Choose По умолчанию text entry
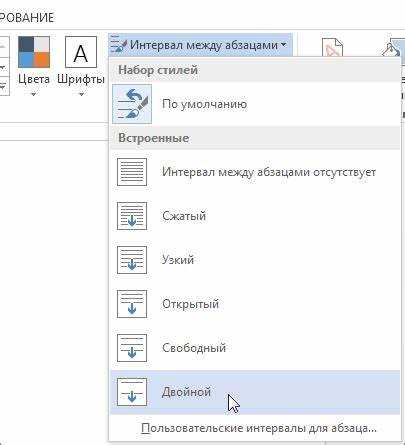405x445 pixels. (x=204, y=104)
